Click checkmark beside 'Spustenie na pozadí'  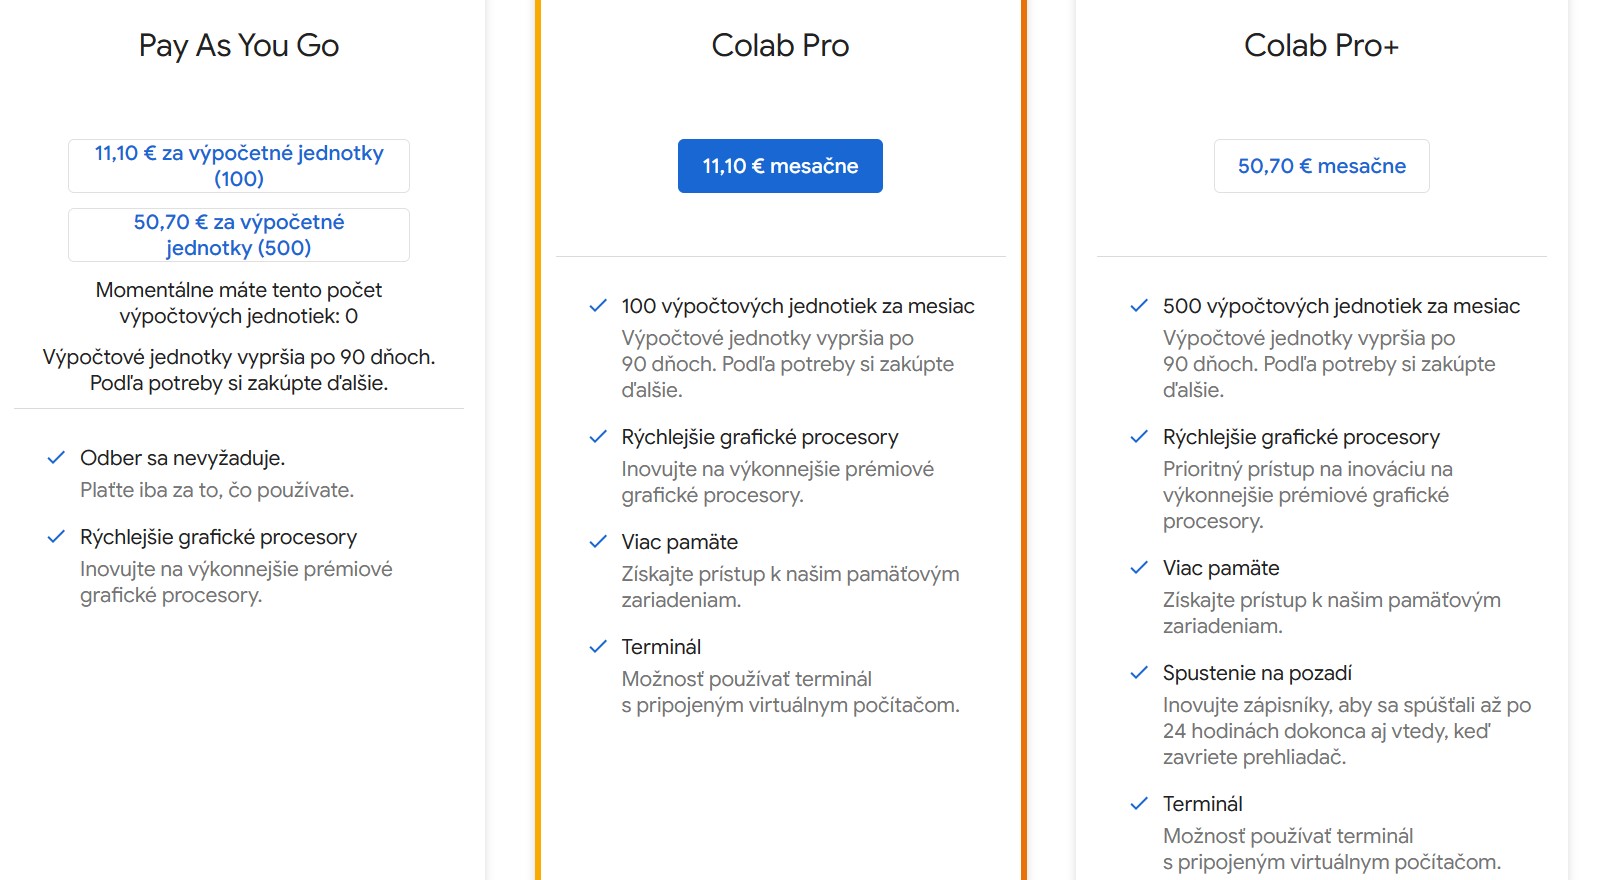pyautogui.click(x=1139, y=673)
